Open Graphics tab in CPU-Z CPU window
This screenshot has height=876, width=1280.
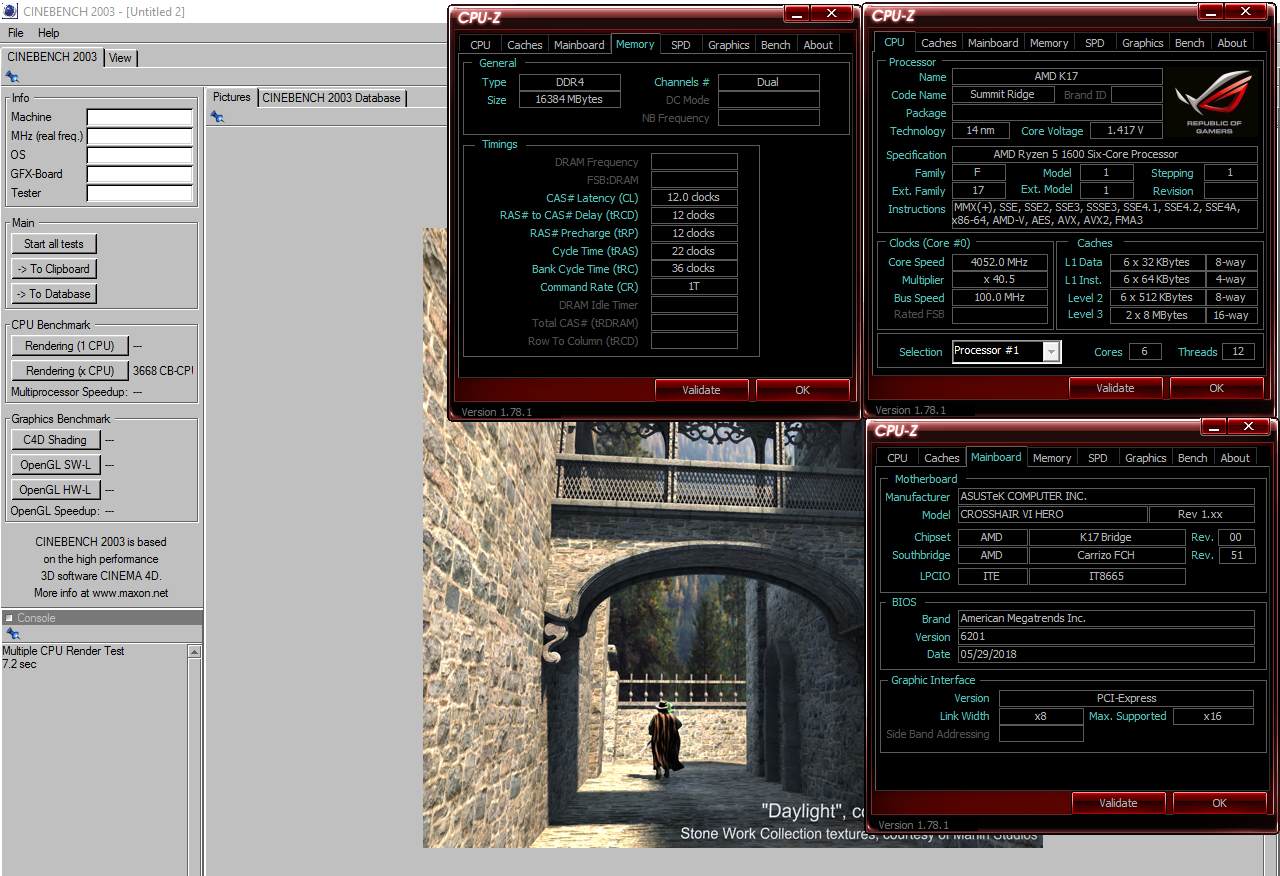tap(1142, 43)
